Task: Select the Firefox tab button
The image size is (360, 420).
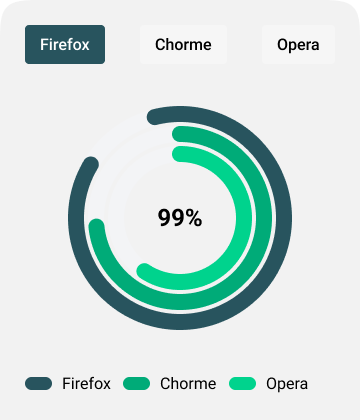Action: click(65, 44)
